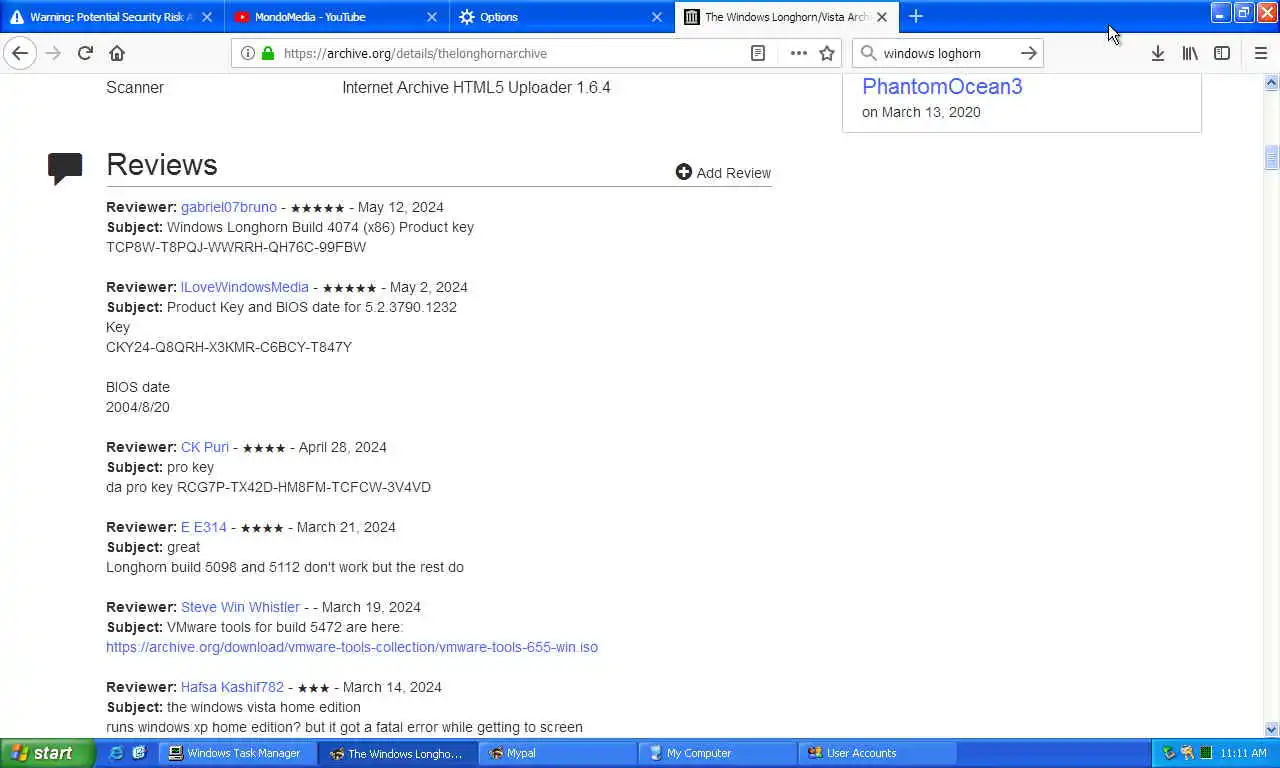Reload the current archive.org page
This screenshot has height=768, width=1280.
[85, 53]
